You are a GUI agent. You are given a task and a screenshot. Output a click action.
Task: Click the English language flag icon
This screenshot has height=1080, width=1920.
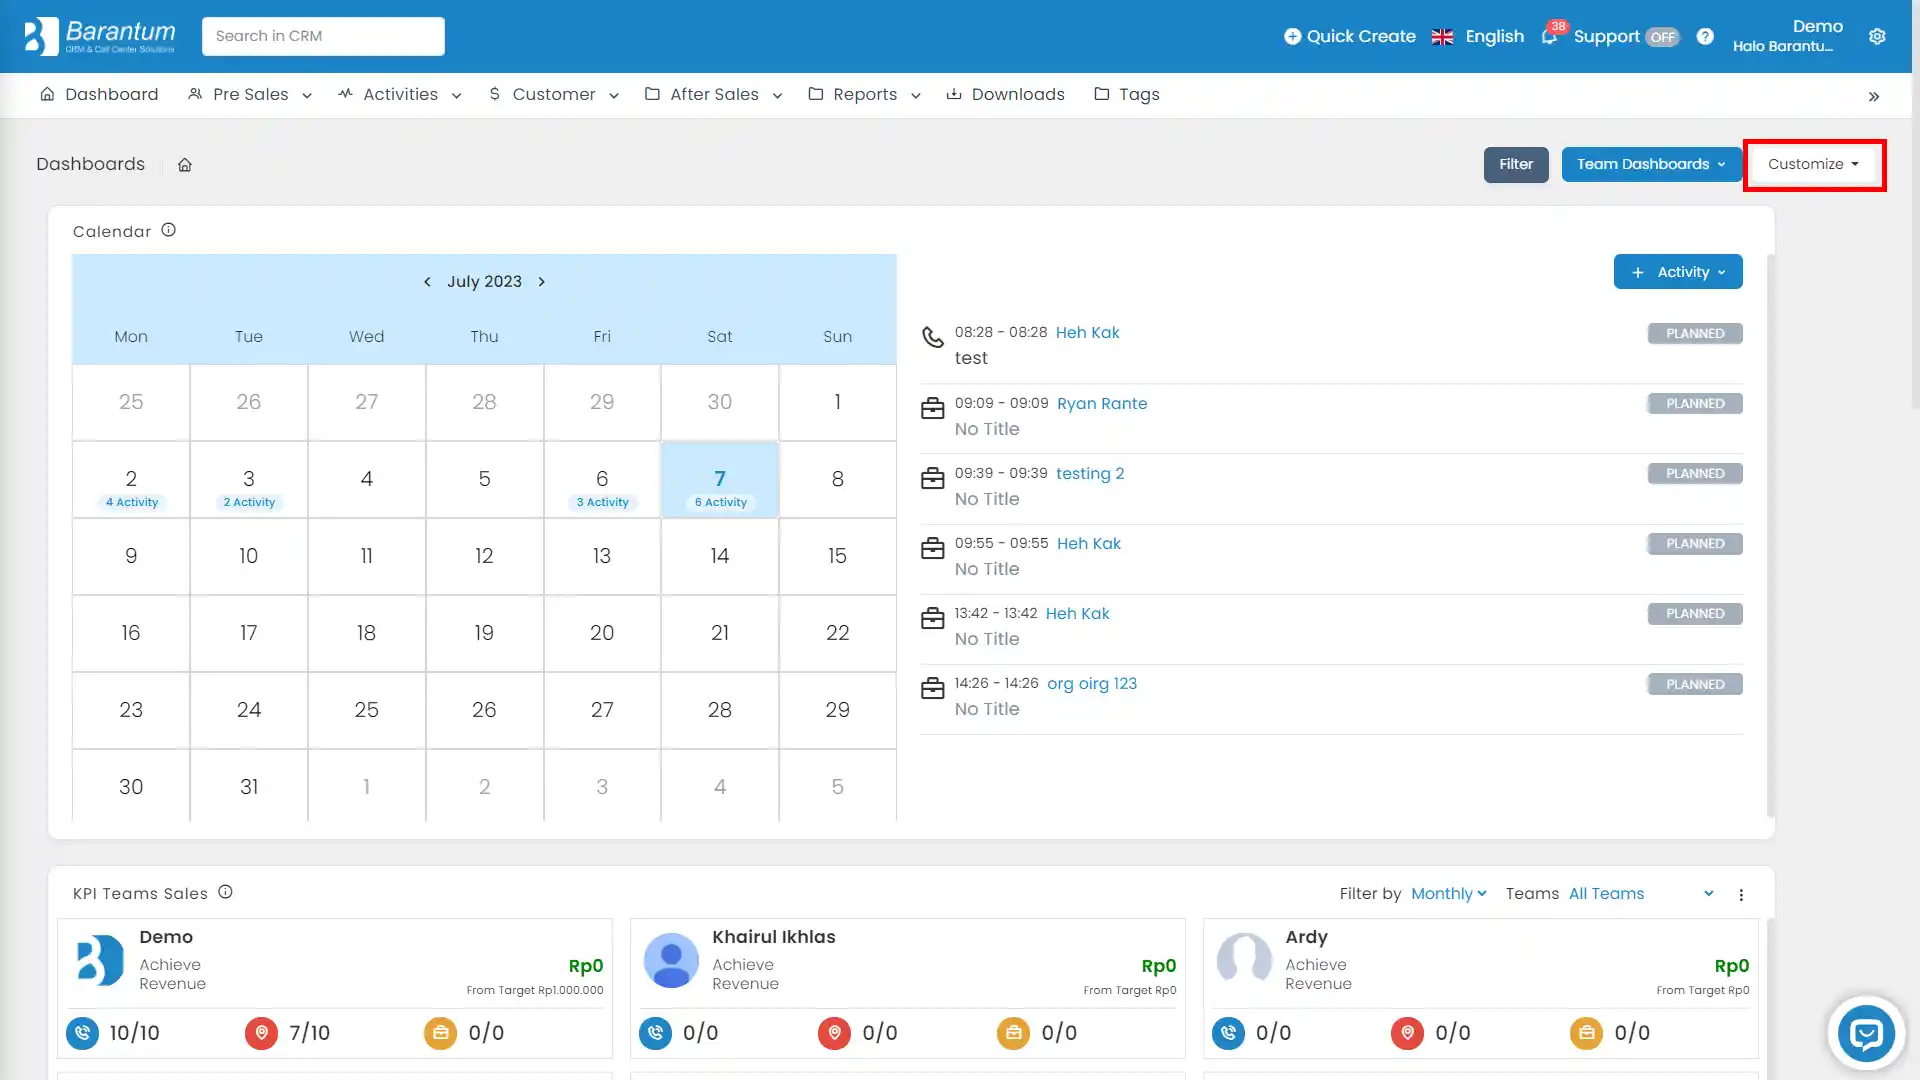(1442, 36)
